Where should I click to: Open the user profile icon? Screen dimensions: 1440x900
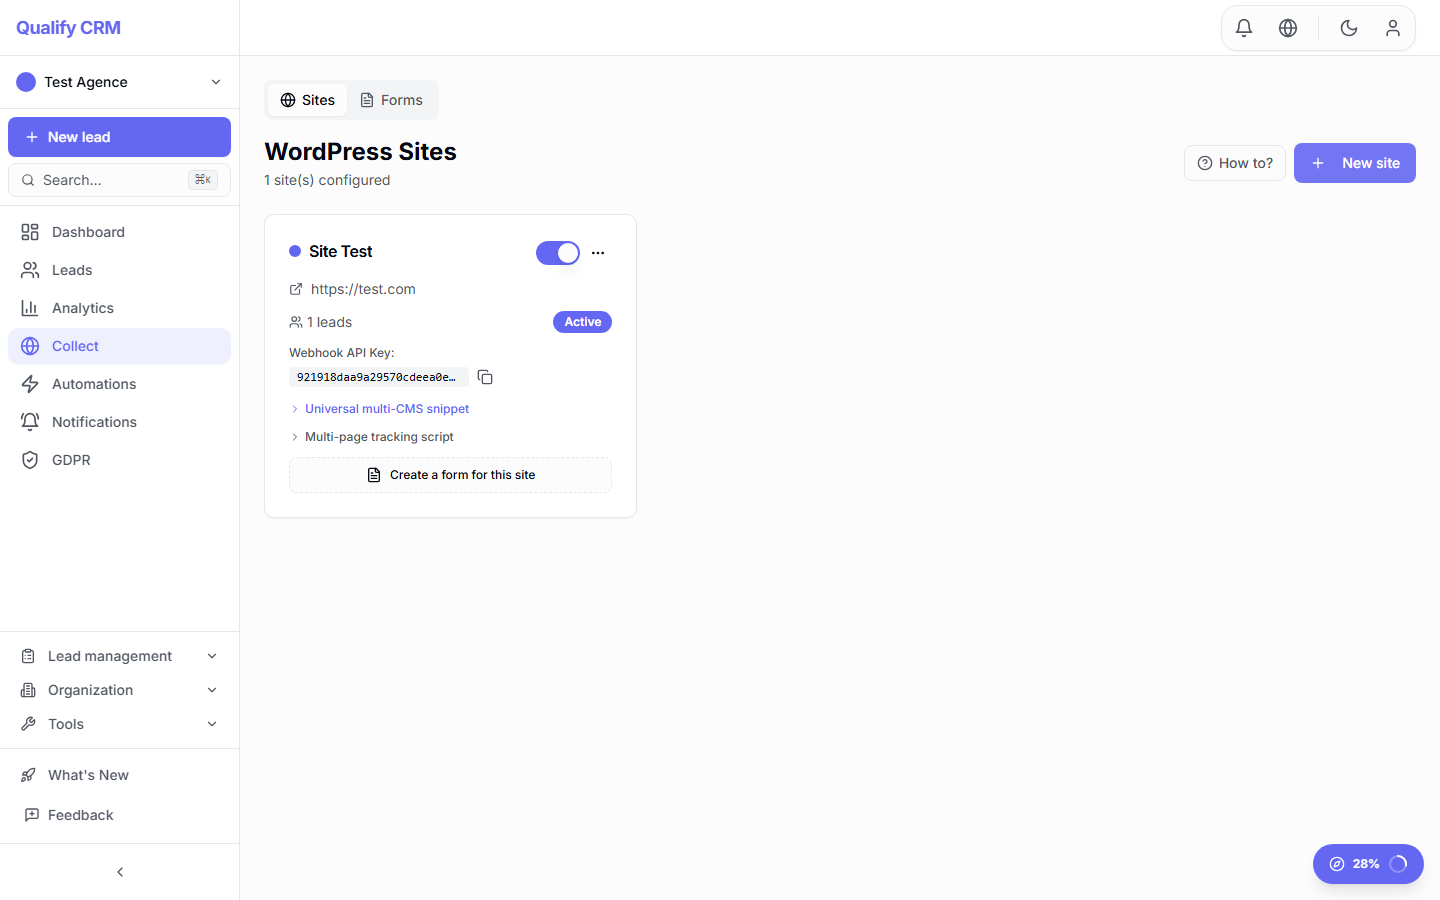click(1393, 28)
